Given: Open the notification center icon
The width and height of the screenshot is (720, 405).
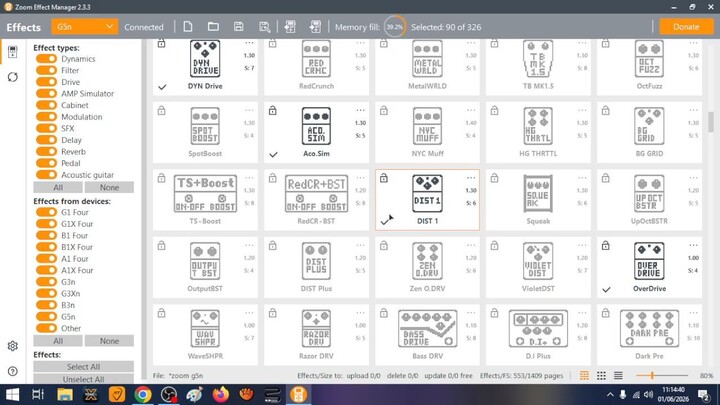Looking at the screenshot, I should pyautogui.click(x=703, y=394).
